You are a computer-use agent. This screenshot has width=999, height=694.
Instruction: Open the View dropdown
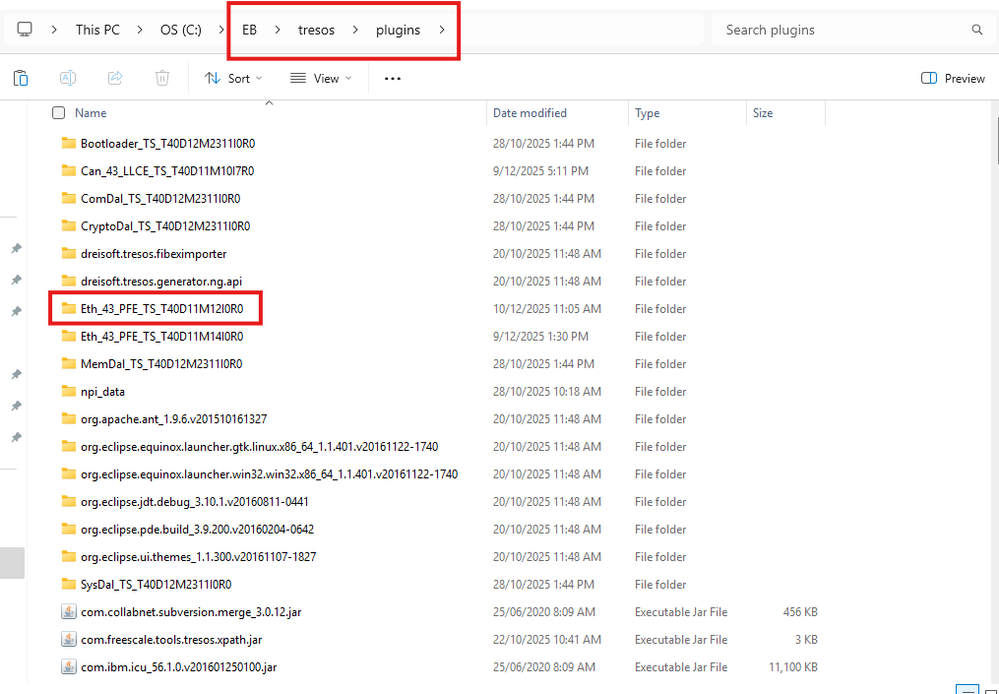pos(320,77)
